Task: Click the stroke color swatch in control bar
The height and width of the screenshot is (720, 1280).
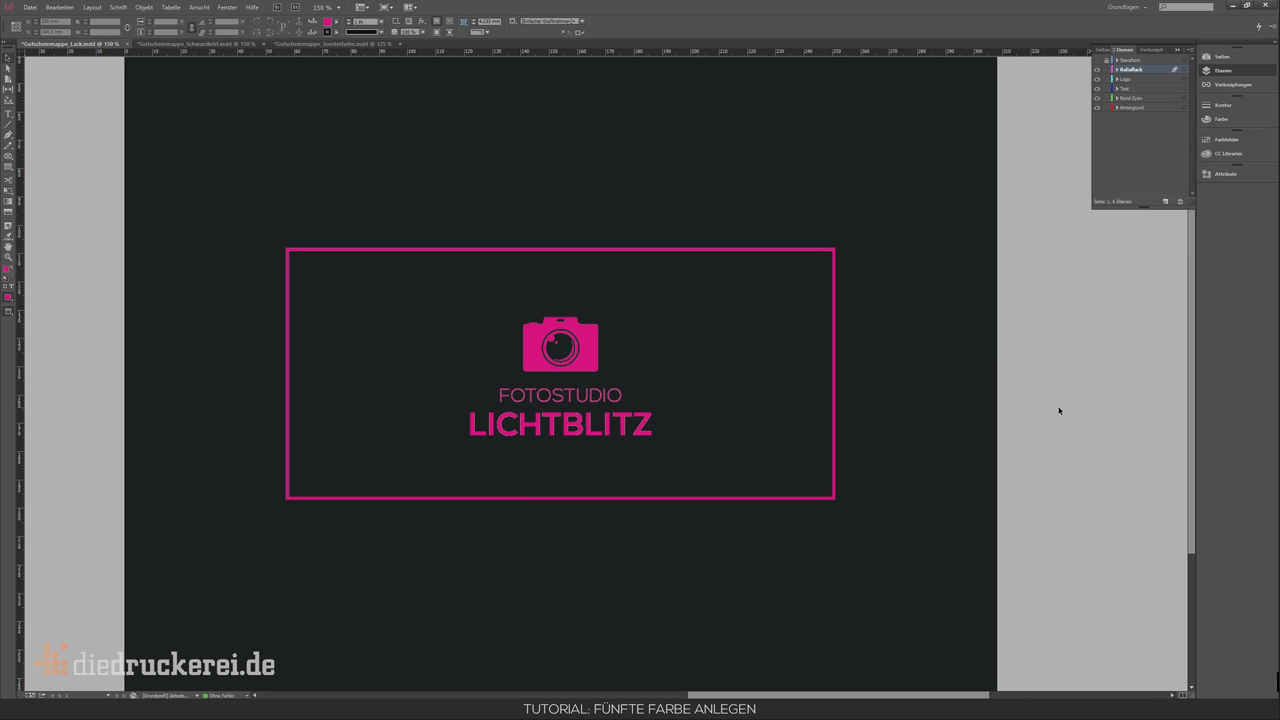Action: tap(327, 32)
